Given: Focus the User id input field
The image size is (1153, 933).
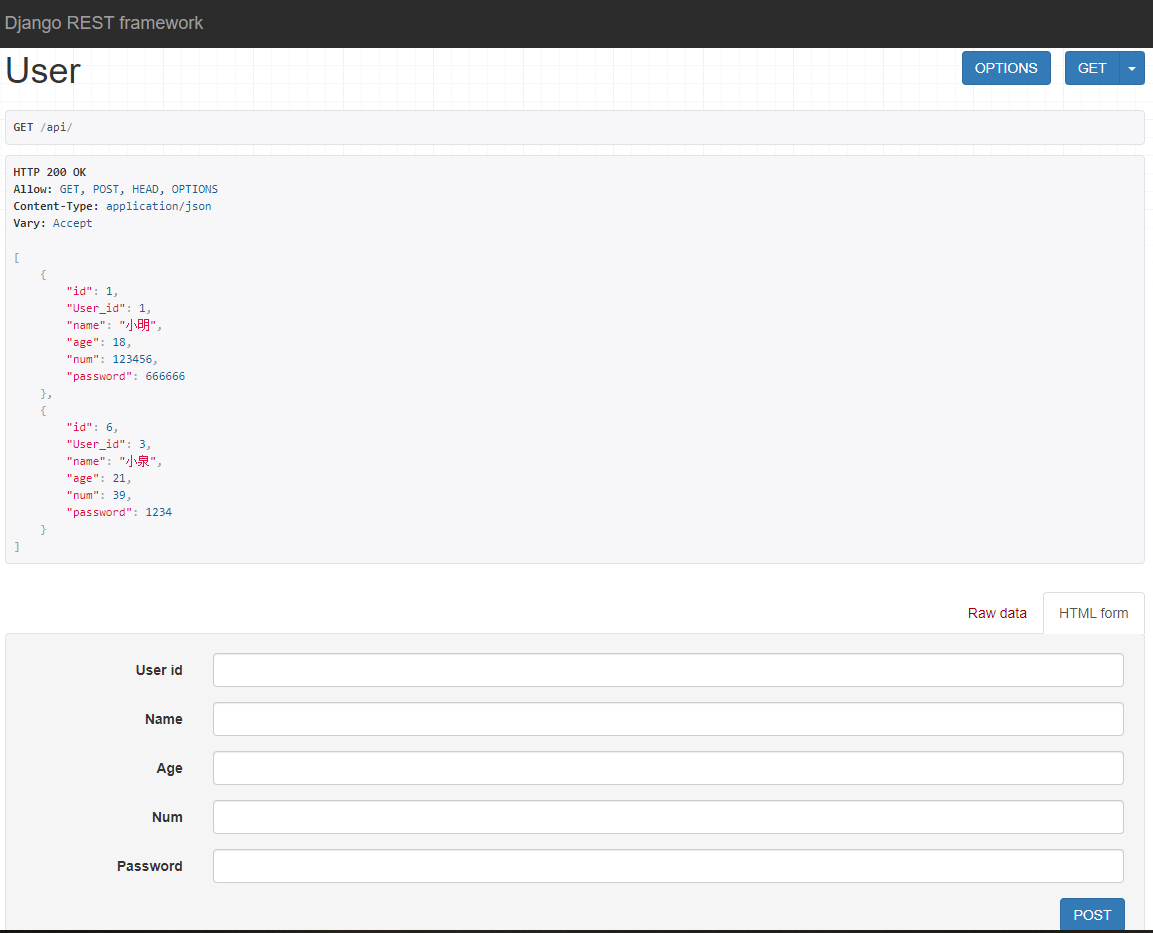Looking at the screenshot, I should 668,670.
